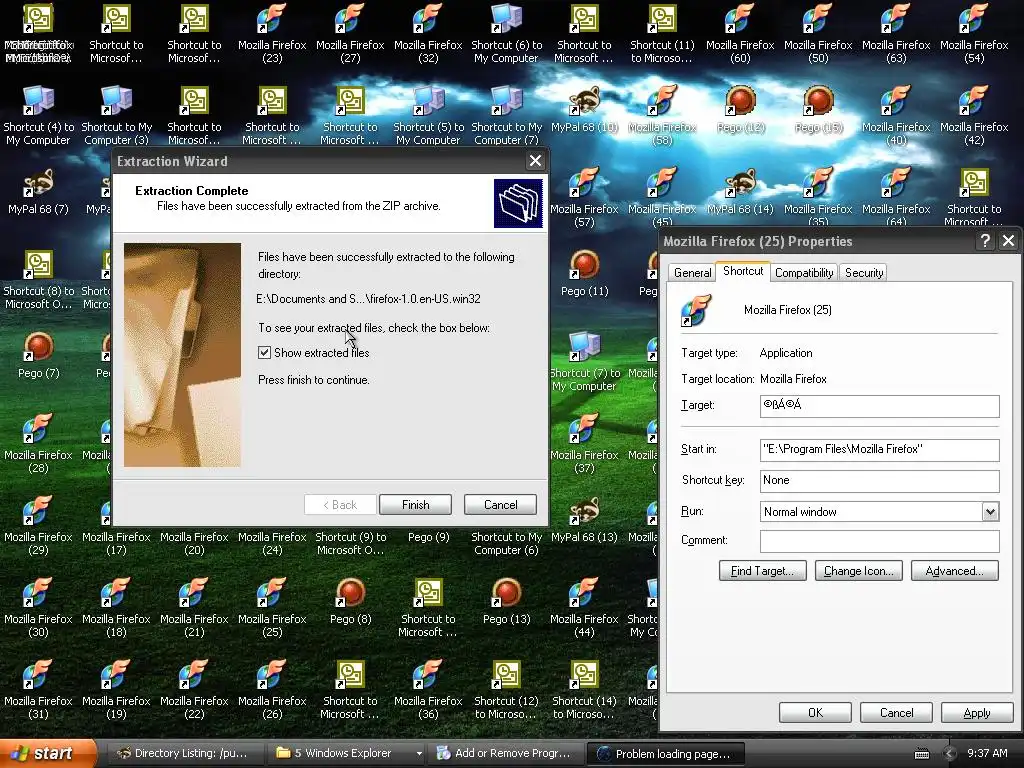Click the Change Icon button
The width and height of the screenshot is (1024, 768).
pos(859,571)
